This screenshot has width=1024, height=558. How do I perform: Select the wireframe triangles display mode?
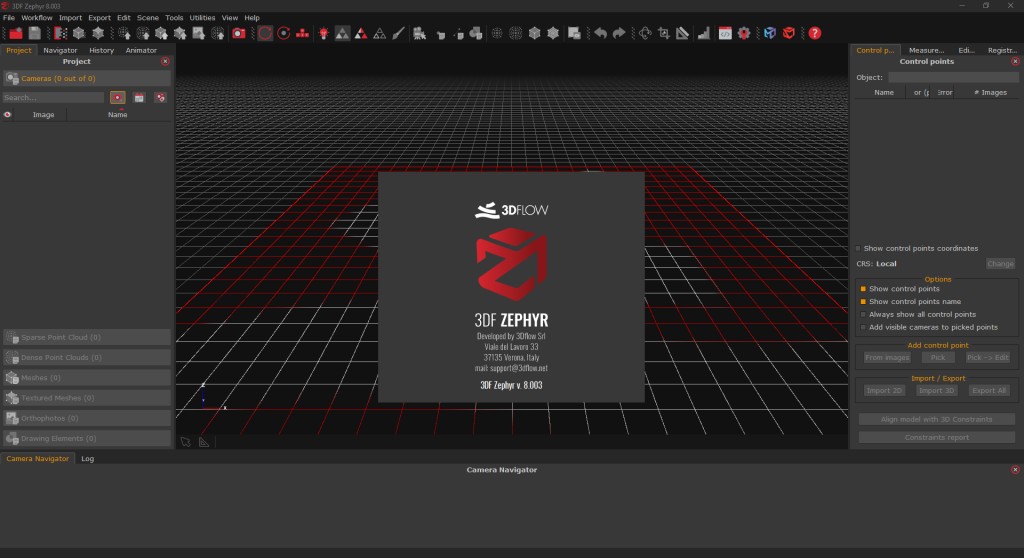pos(379,33)
